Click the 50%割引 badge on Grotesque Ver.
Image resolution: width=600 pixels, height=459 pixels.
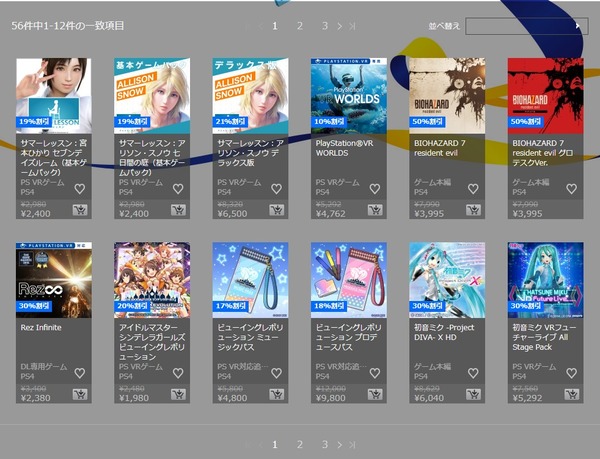[525, 122]
